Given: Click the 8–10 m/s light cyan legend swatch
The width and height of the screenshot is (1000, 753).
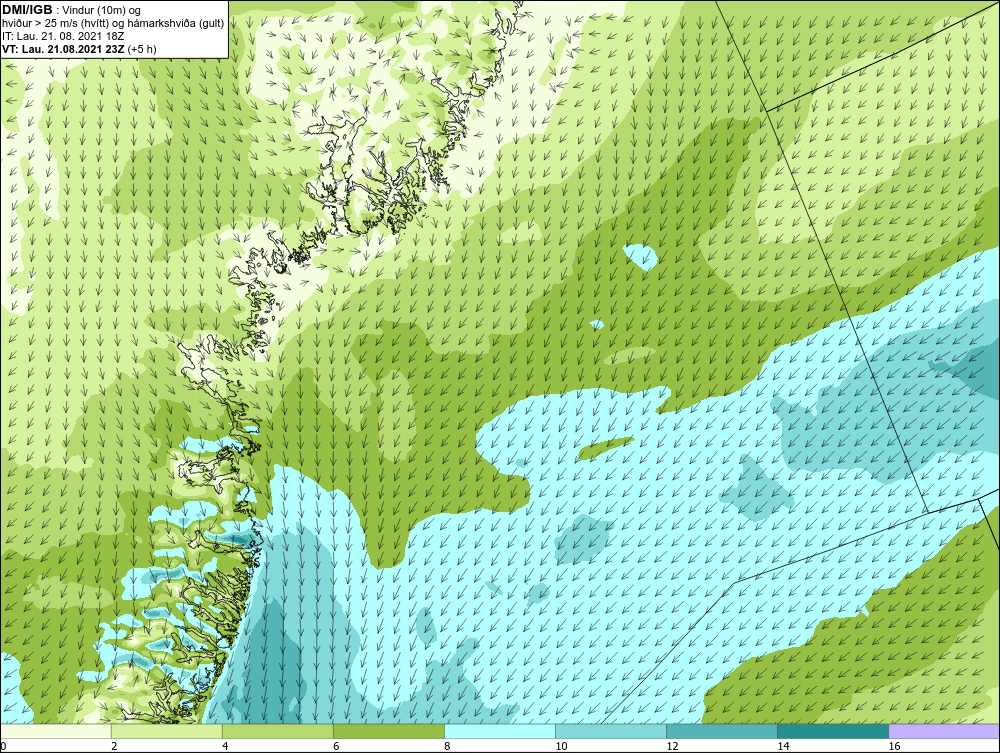Looking at the screenshot, I should (x=500, y=731).
